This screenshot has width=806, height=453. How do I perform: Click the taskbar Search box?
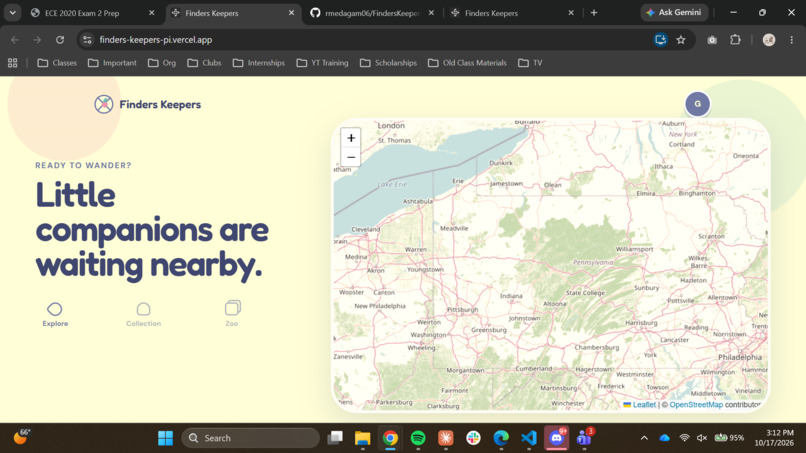point(250,438)
